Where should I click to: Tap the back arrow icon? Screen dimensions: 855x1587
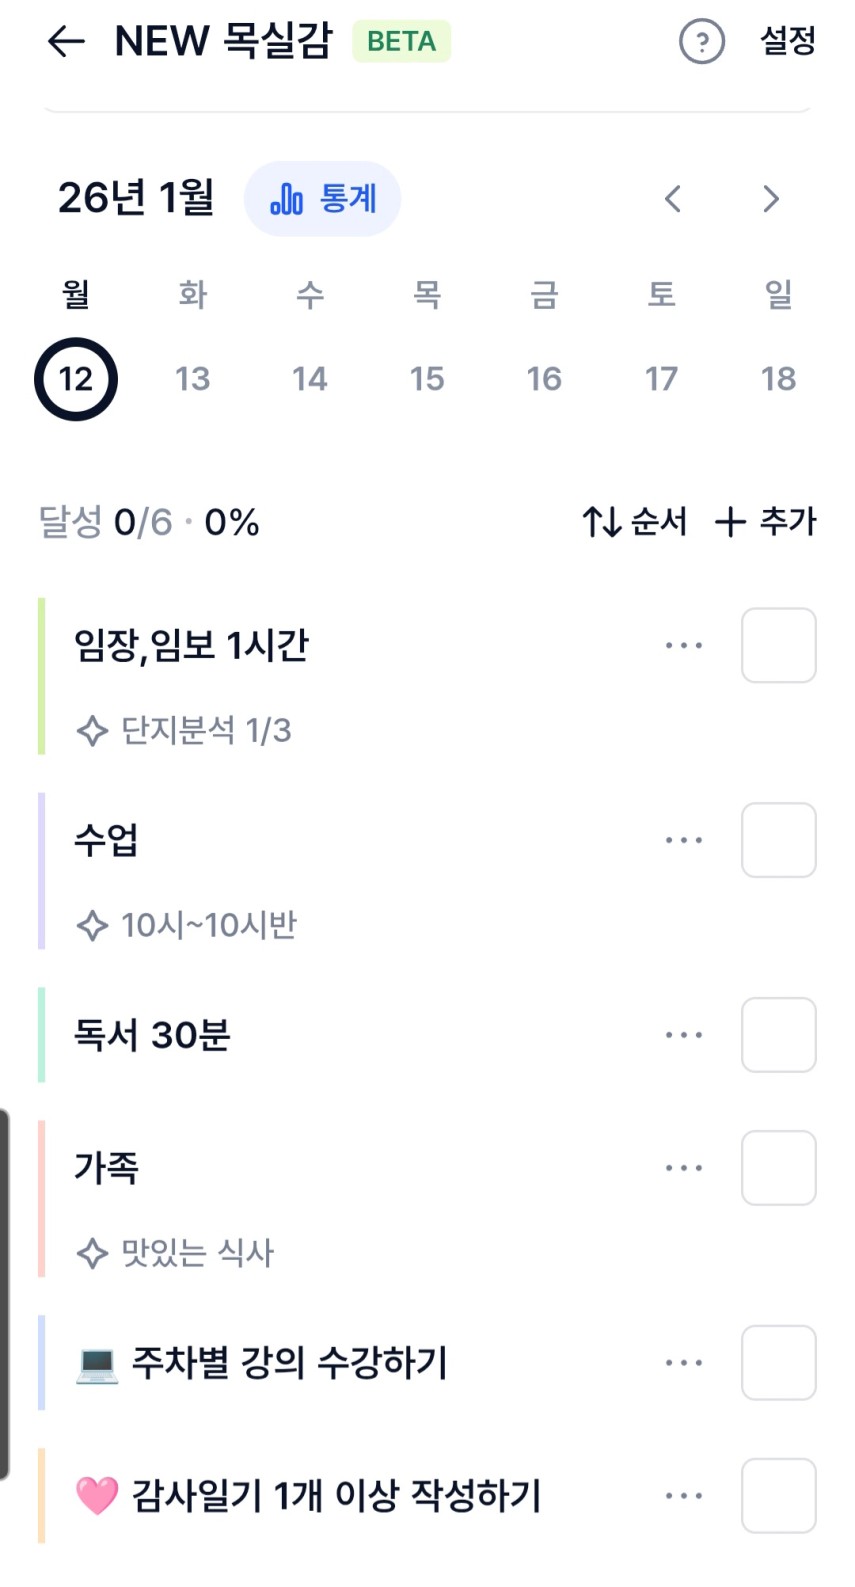tap(66, 42)
